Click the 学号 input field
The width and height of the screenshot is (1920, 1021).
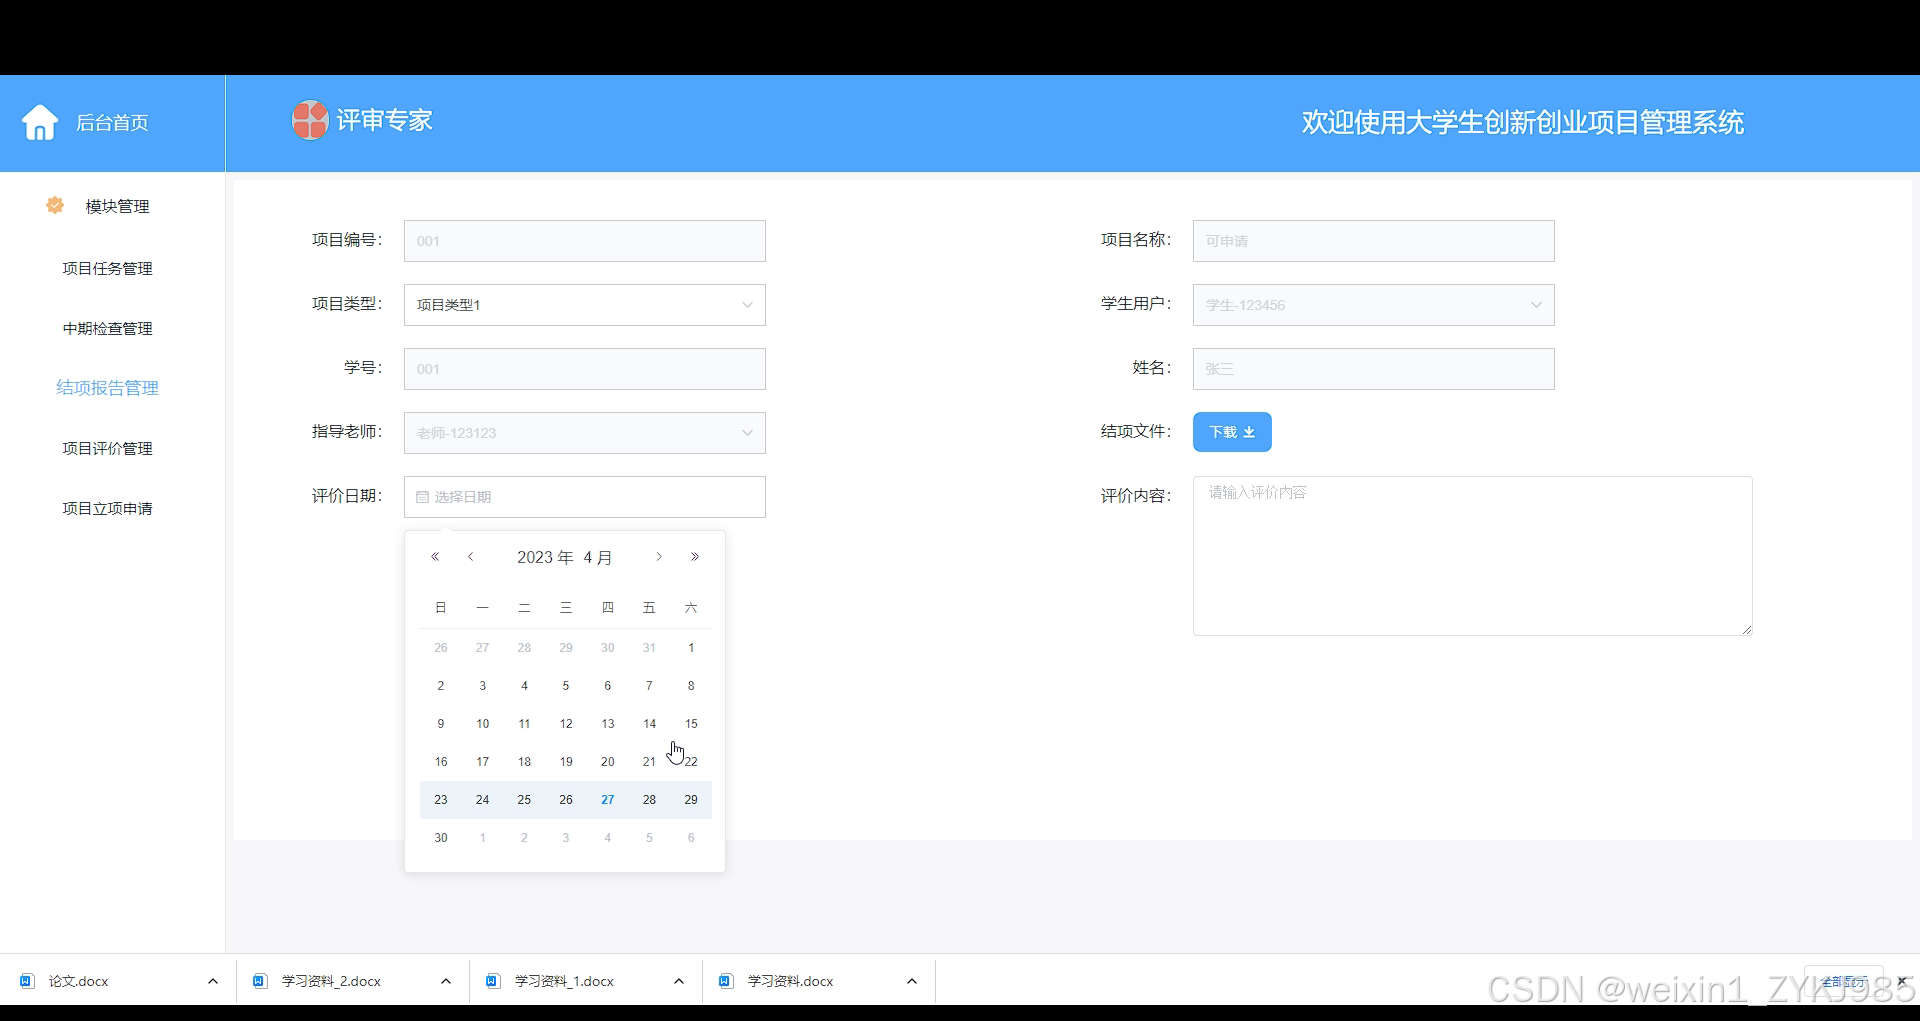585,369
